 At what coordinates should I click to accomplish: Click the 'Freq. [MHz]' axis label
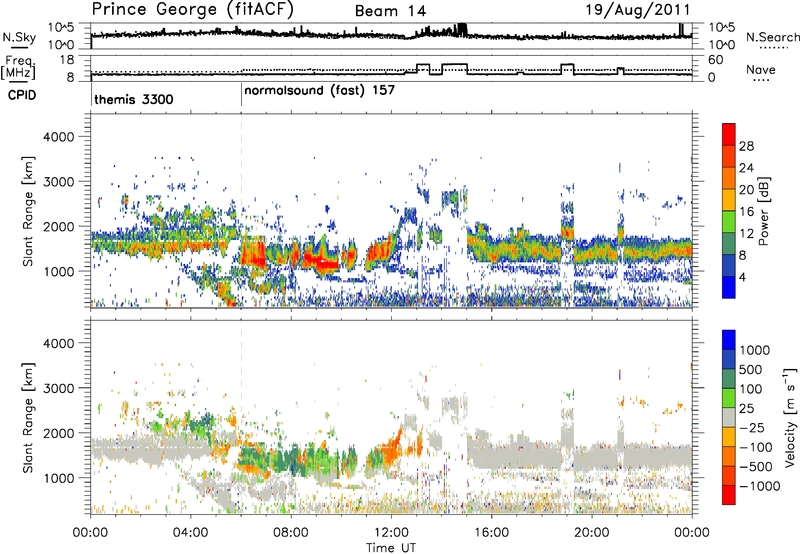tap(19, 68)
